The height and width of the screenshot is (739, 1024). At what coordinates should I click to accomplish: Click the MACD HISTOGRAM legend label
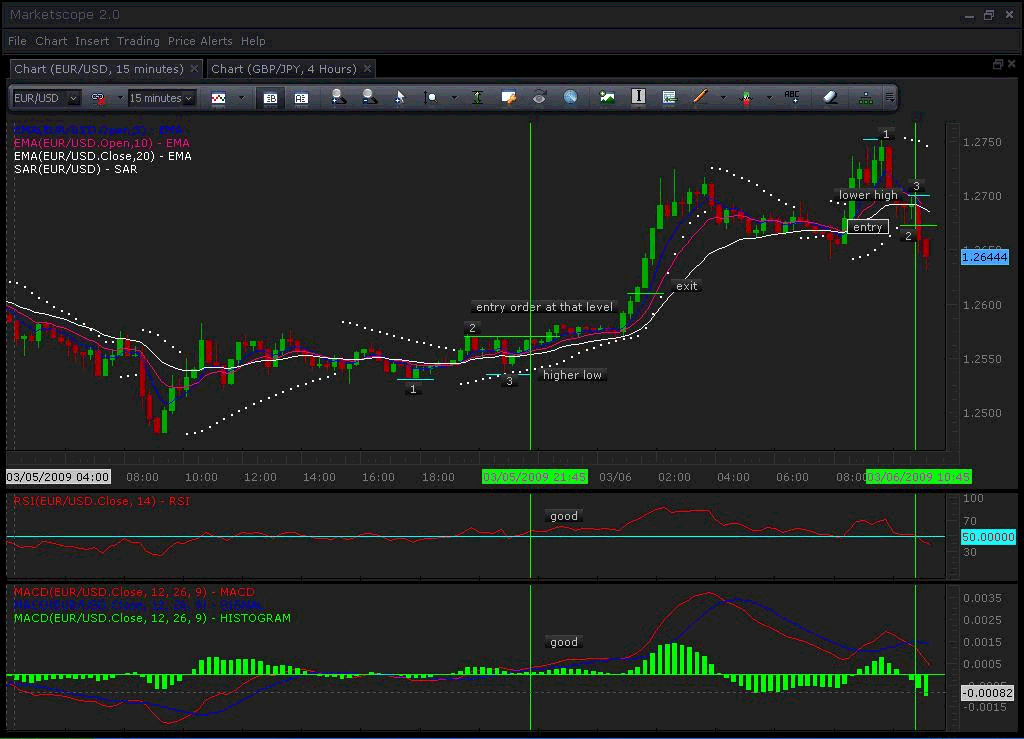tap(152, 618)
